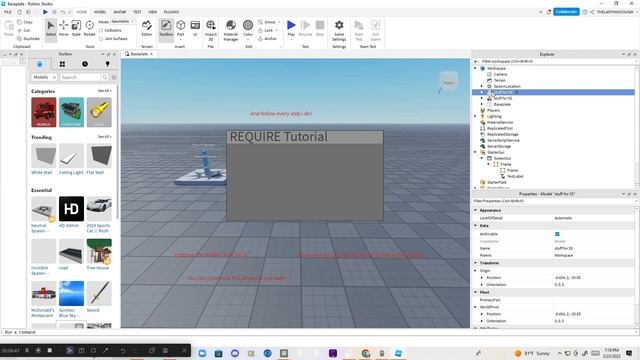
Task: Open Toolbox Creations tab
Action: [x=107, y=64]
